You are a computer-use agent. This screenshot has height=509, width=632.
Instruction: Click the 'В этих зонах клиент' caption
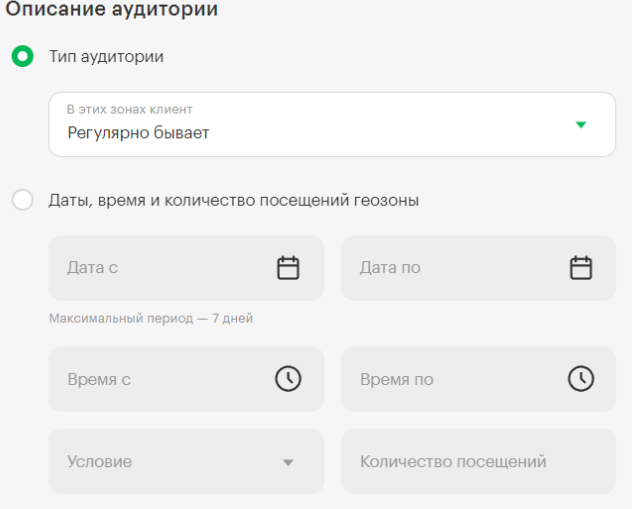pyautogui.click(x=129, y=109)
